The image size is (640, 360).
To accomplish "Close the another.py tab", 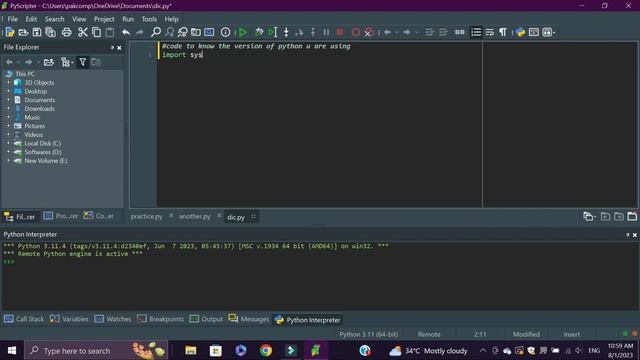I will coord(219,216).
